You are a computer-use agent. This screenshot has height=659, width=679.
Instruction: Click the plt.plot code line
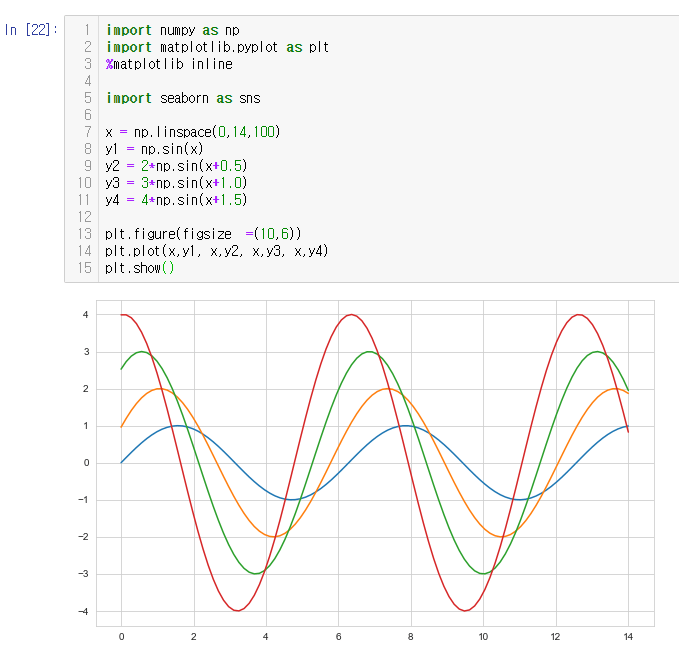[217, 251]
